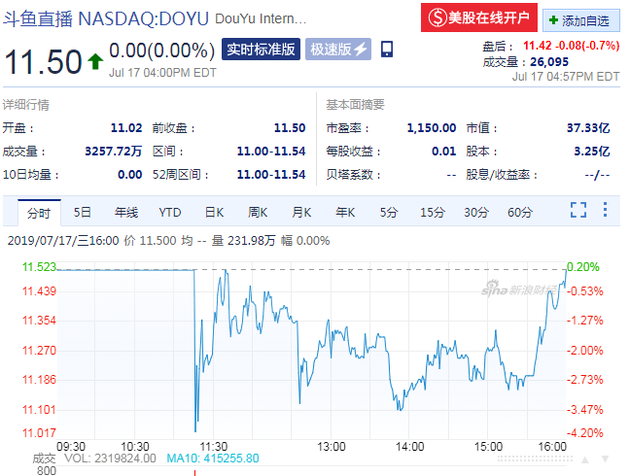Screen dimensions: 630x476
Task: Click the 区间 value 11.00-11.54
Action: (271, 151)
